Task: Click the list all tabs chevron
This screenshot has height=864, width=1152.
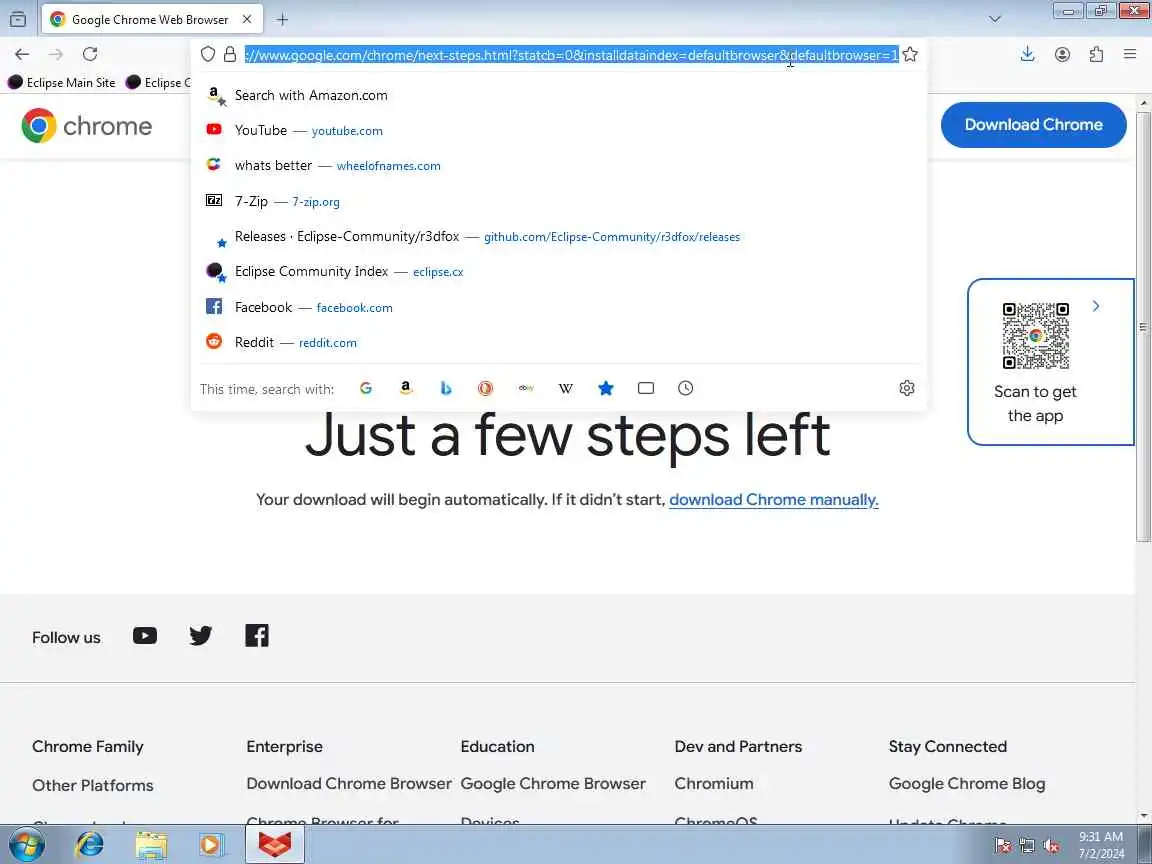Action: point(995,19)
